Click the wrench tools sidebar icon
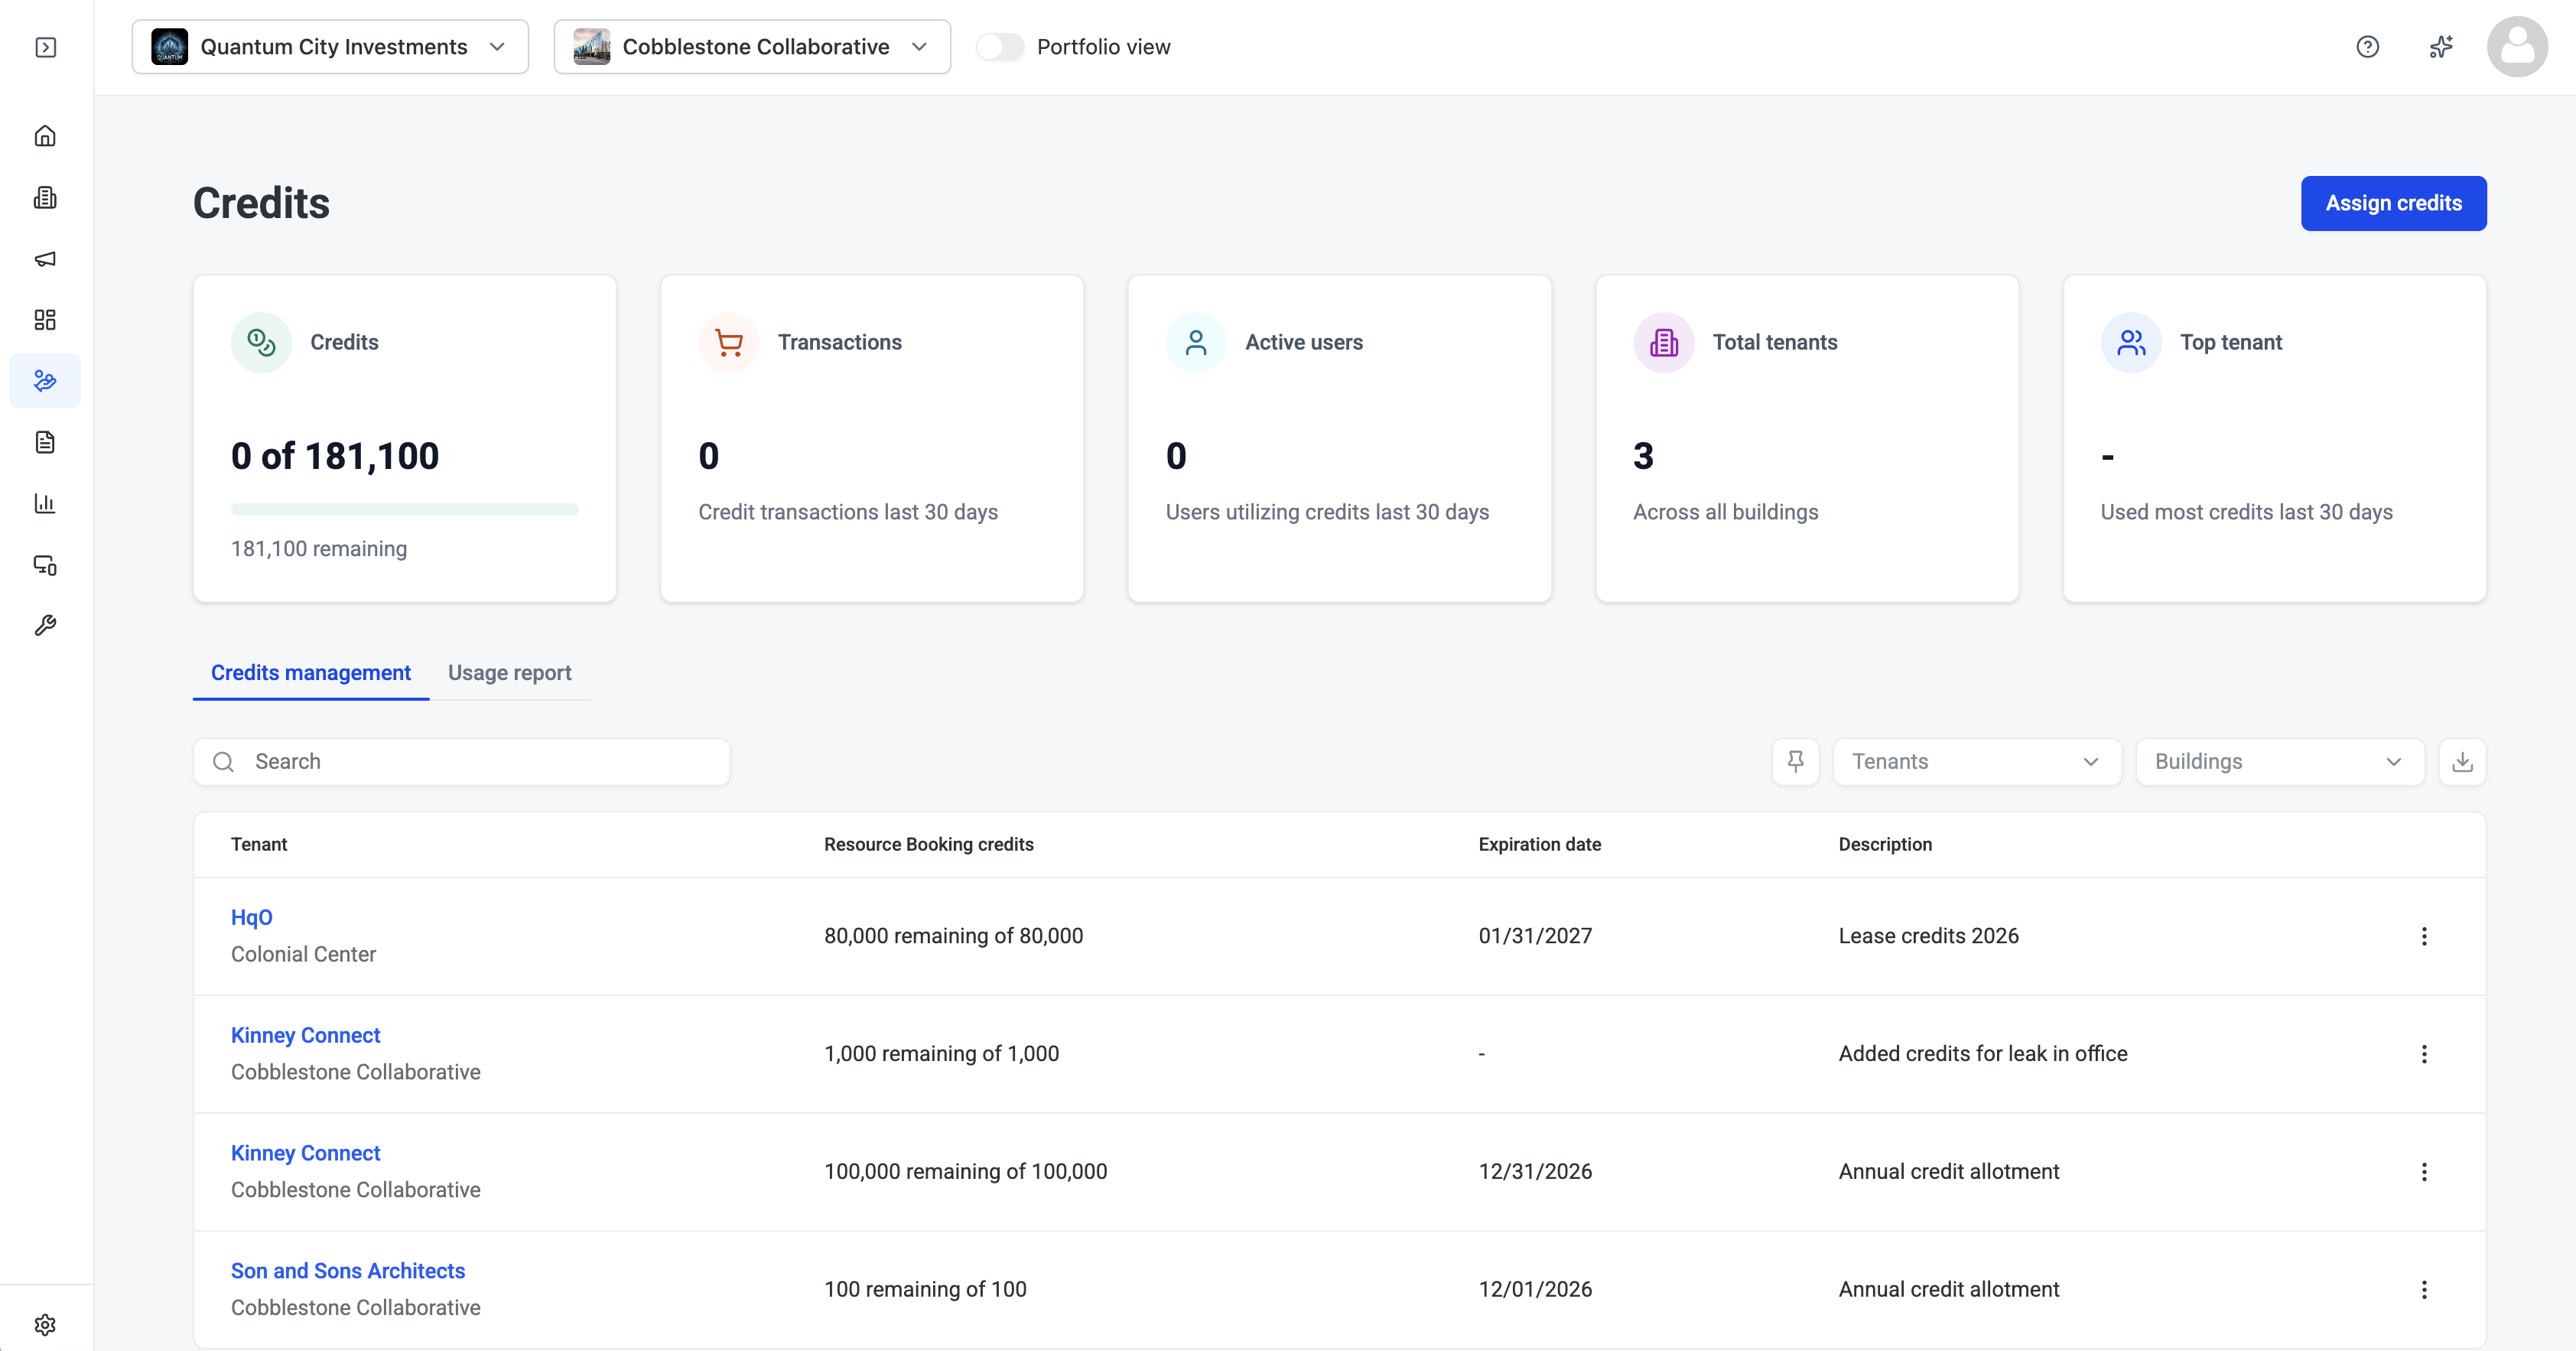Screen dimensions: 2576x1351 [x=45, y=626]
